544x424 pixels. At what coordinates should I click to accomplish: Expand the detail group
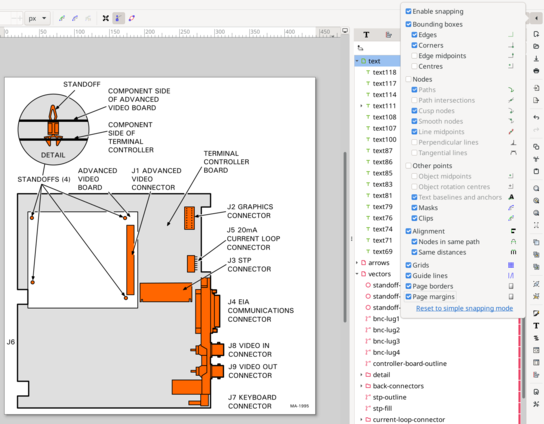361,375
